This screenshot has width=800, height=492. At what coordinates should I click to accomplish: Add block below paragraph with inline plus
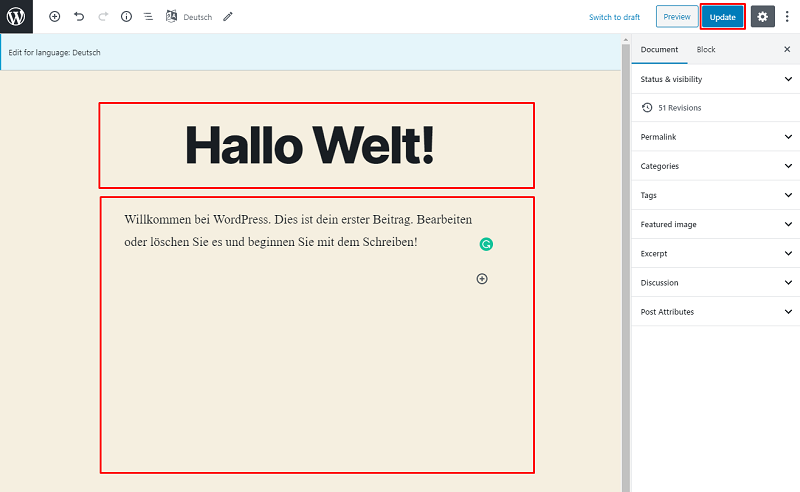[482, 279]
